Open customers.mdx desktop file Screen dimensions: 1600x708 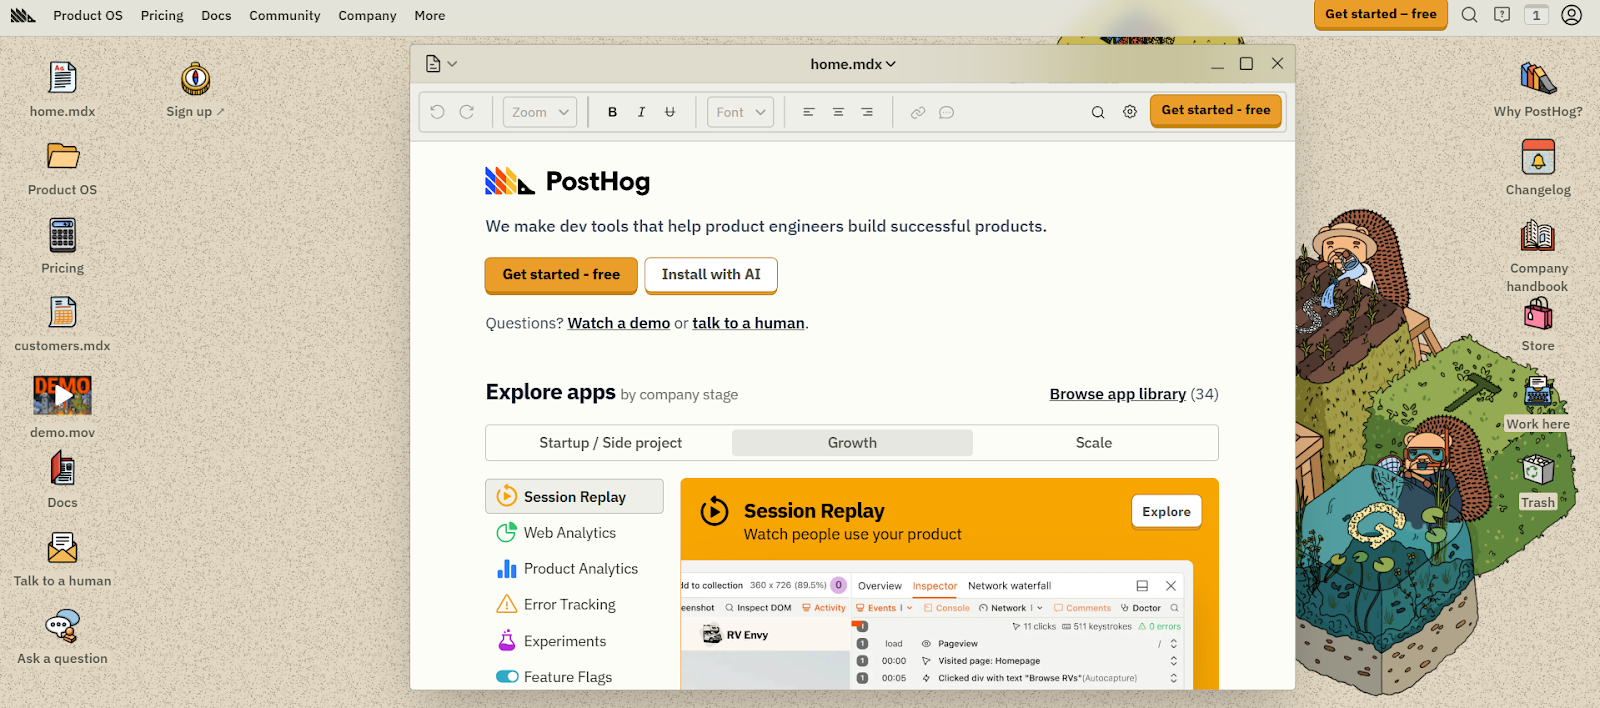tap(62, 313)
